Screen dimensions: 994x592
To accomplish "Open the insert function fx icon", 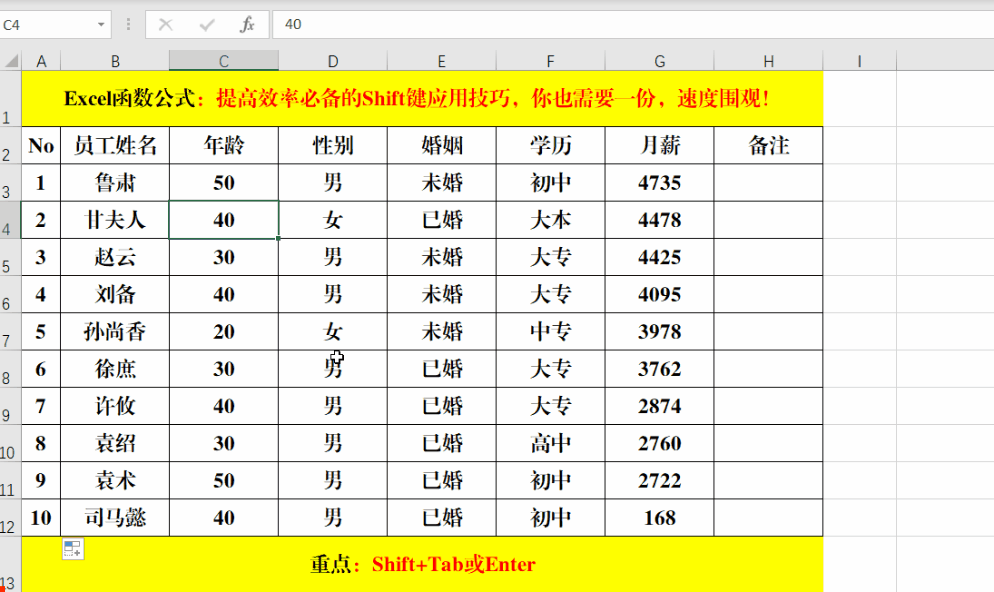I will point(247,25).
